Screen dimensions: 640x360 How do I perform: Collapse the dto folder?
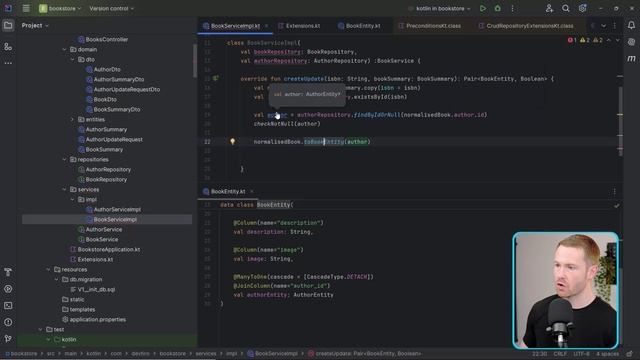pyautogui.click(x=73, y=60)
